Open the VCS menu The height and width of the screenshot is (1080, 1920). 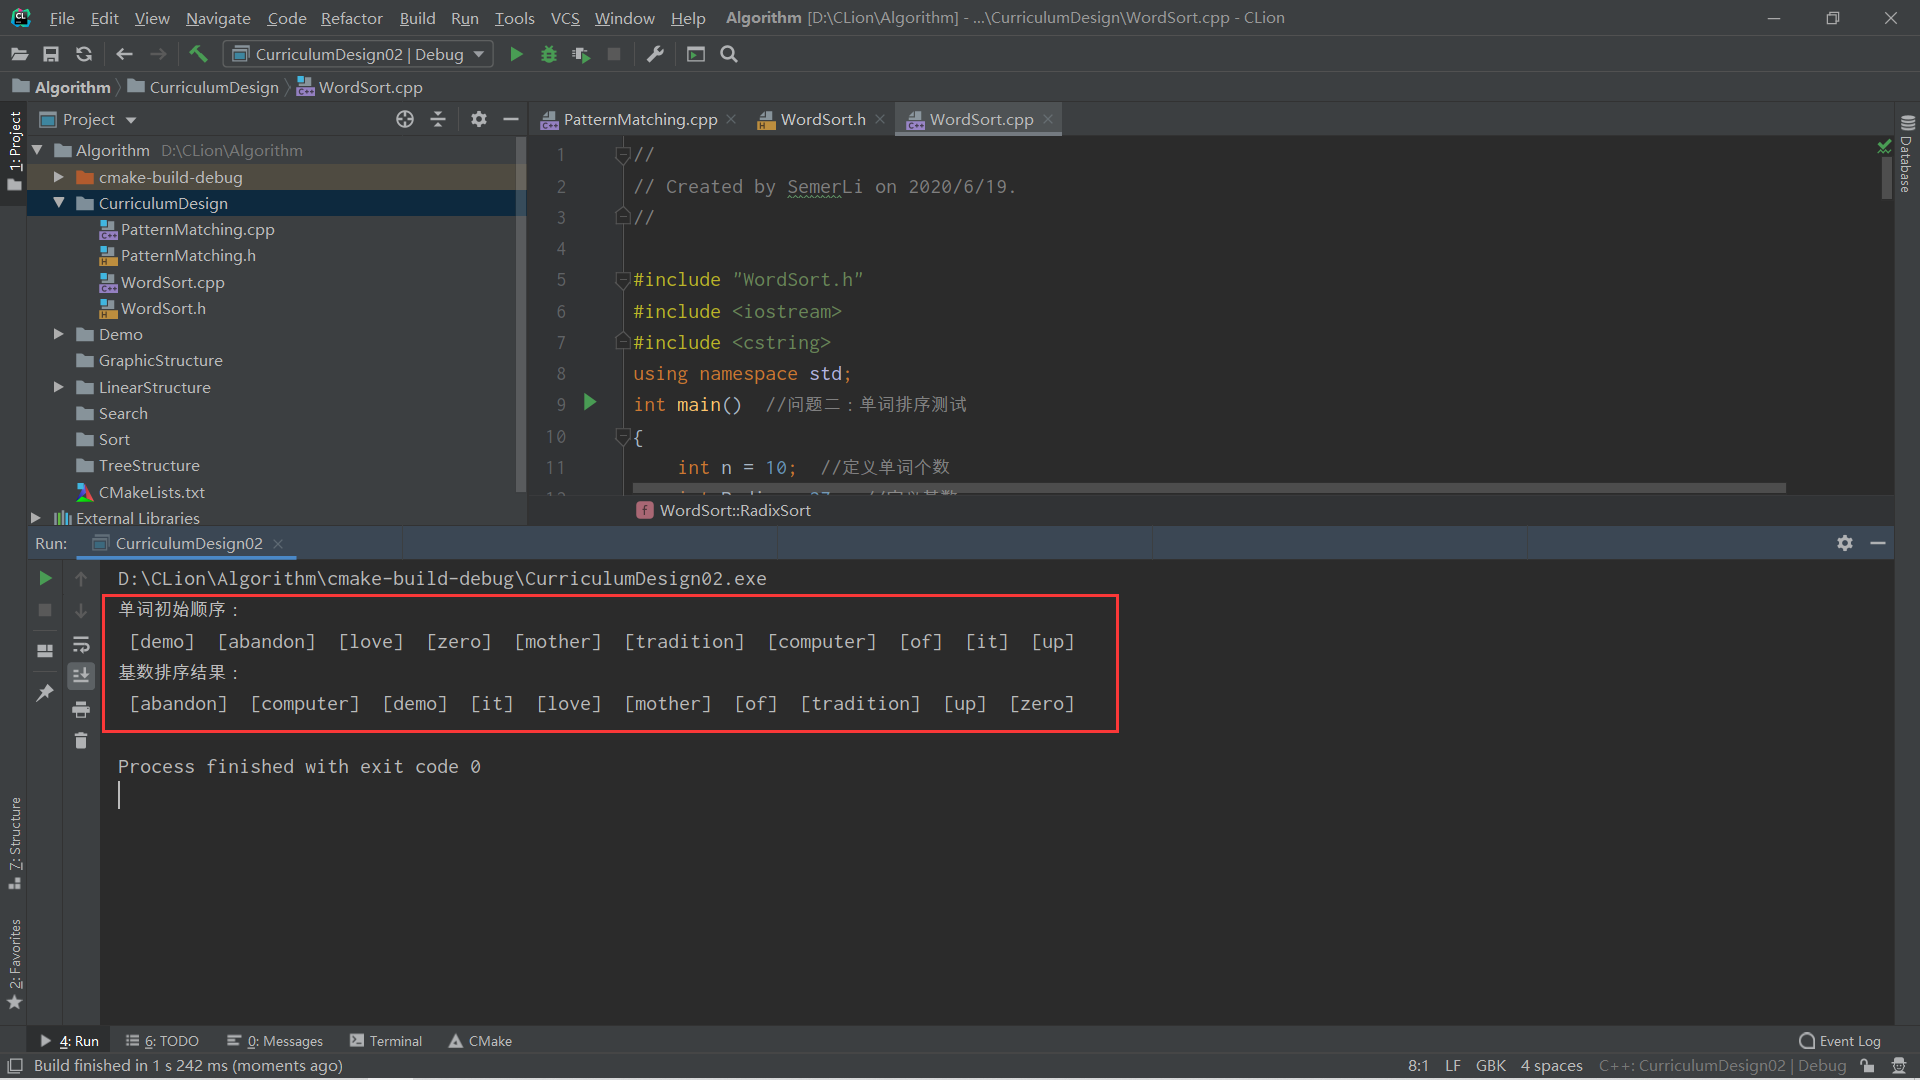(x=565, y=18)
